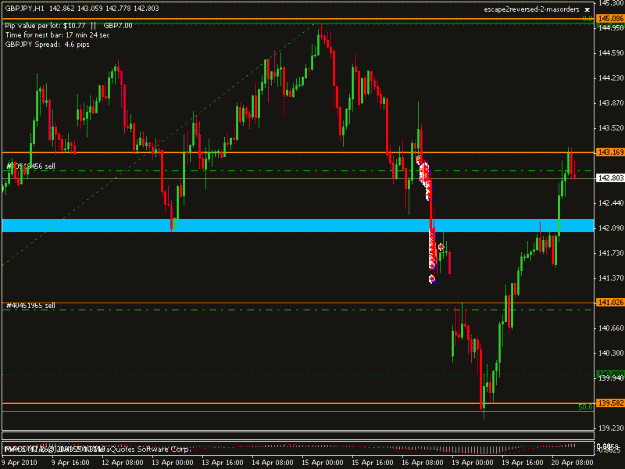Viewport: 625px width, 469px height.
Task: Click the 'Time for next bar' countdown text
Action: 57,35
